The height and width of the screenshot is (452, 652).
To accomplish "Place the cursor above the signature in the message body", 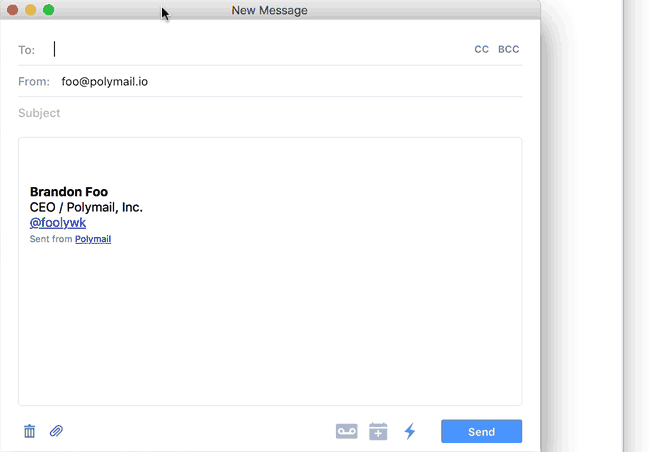I will [270, 160].
